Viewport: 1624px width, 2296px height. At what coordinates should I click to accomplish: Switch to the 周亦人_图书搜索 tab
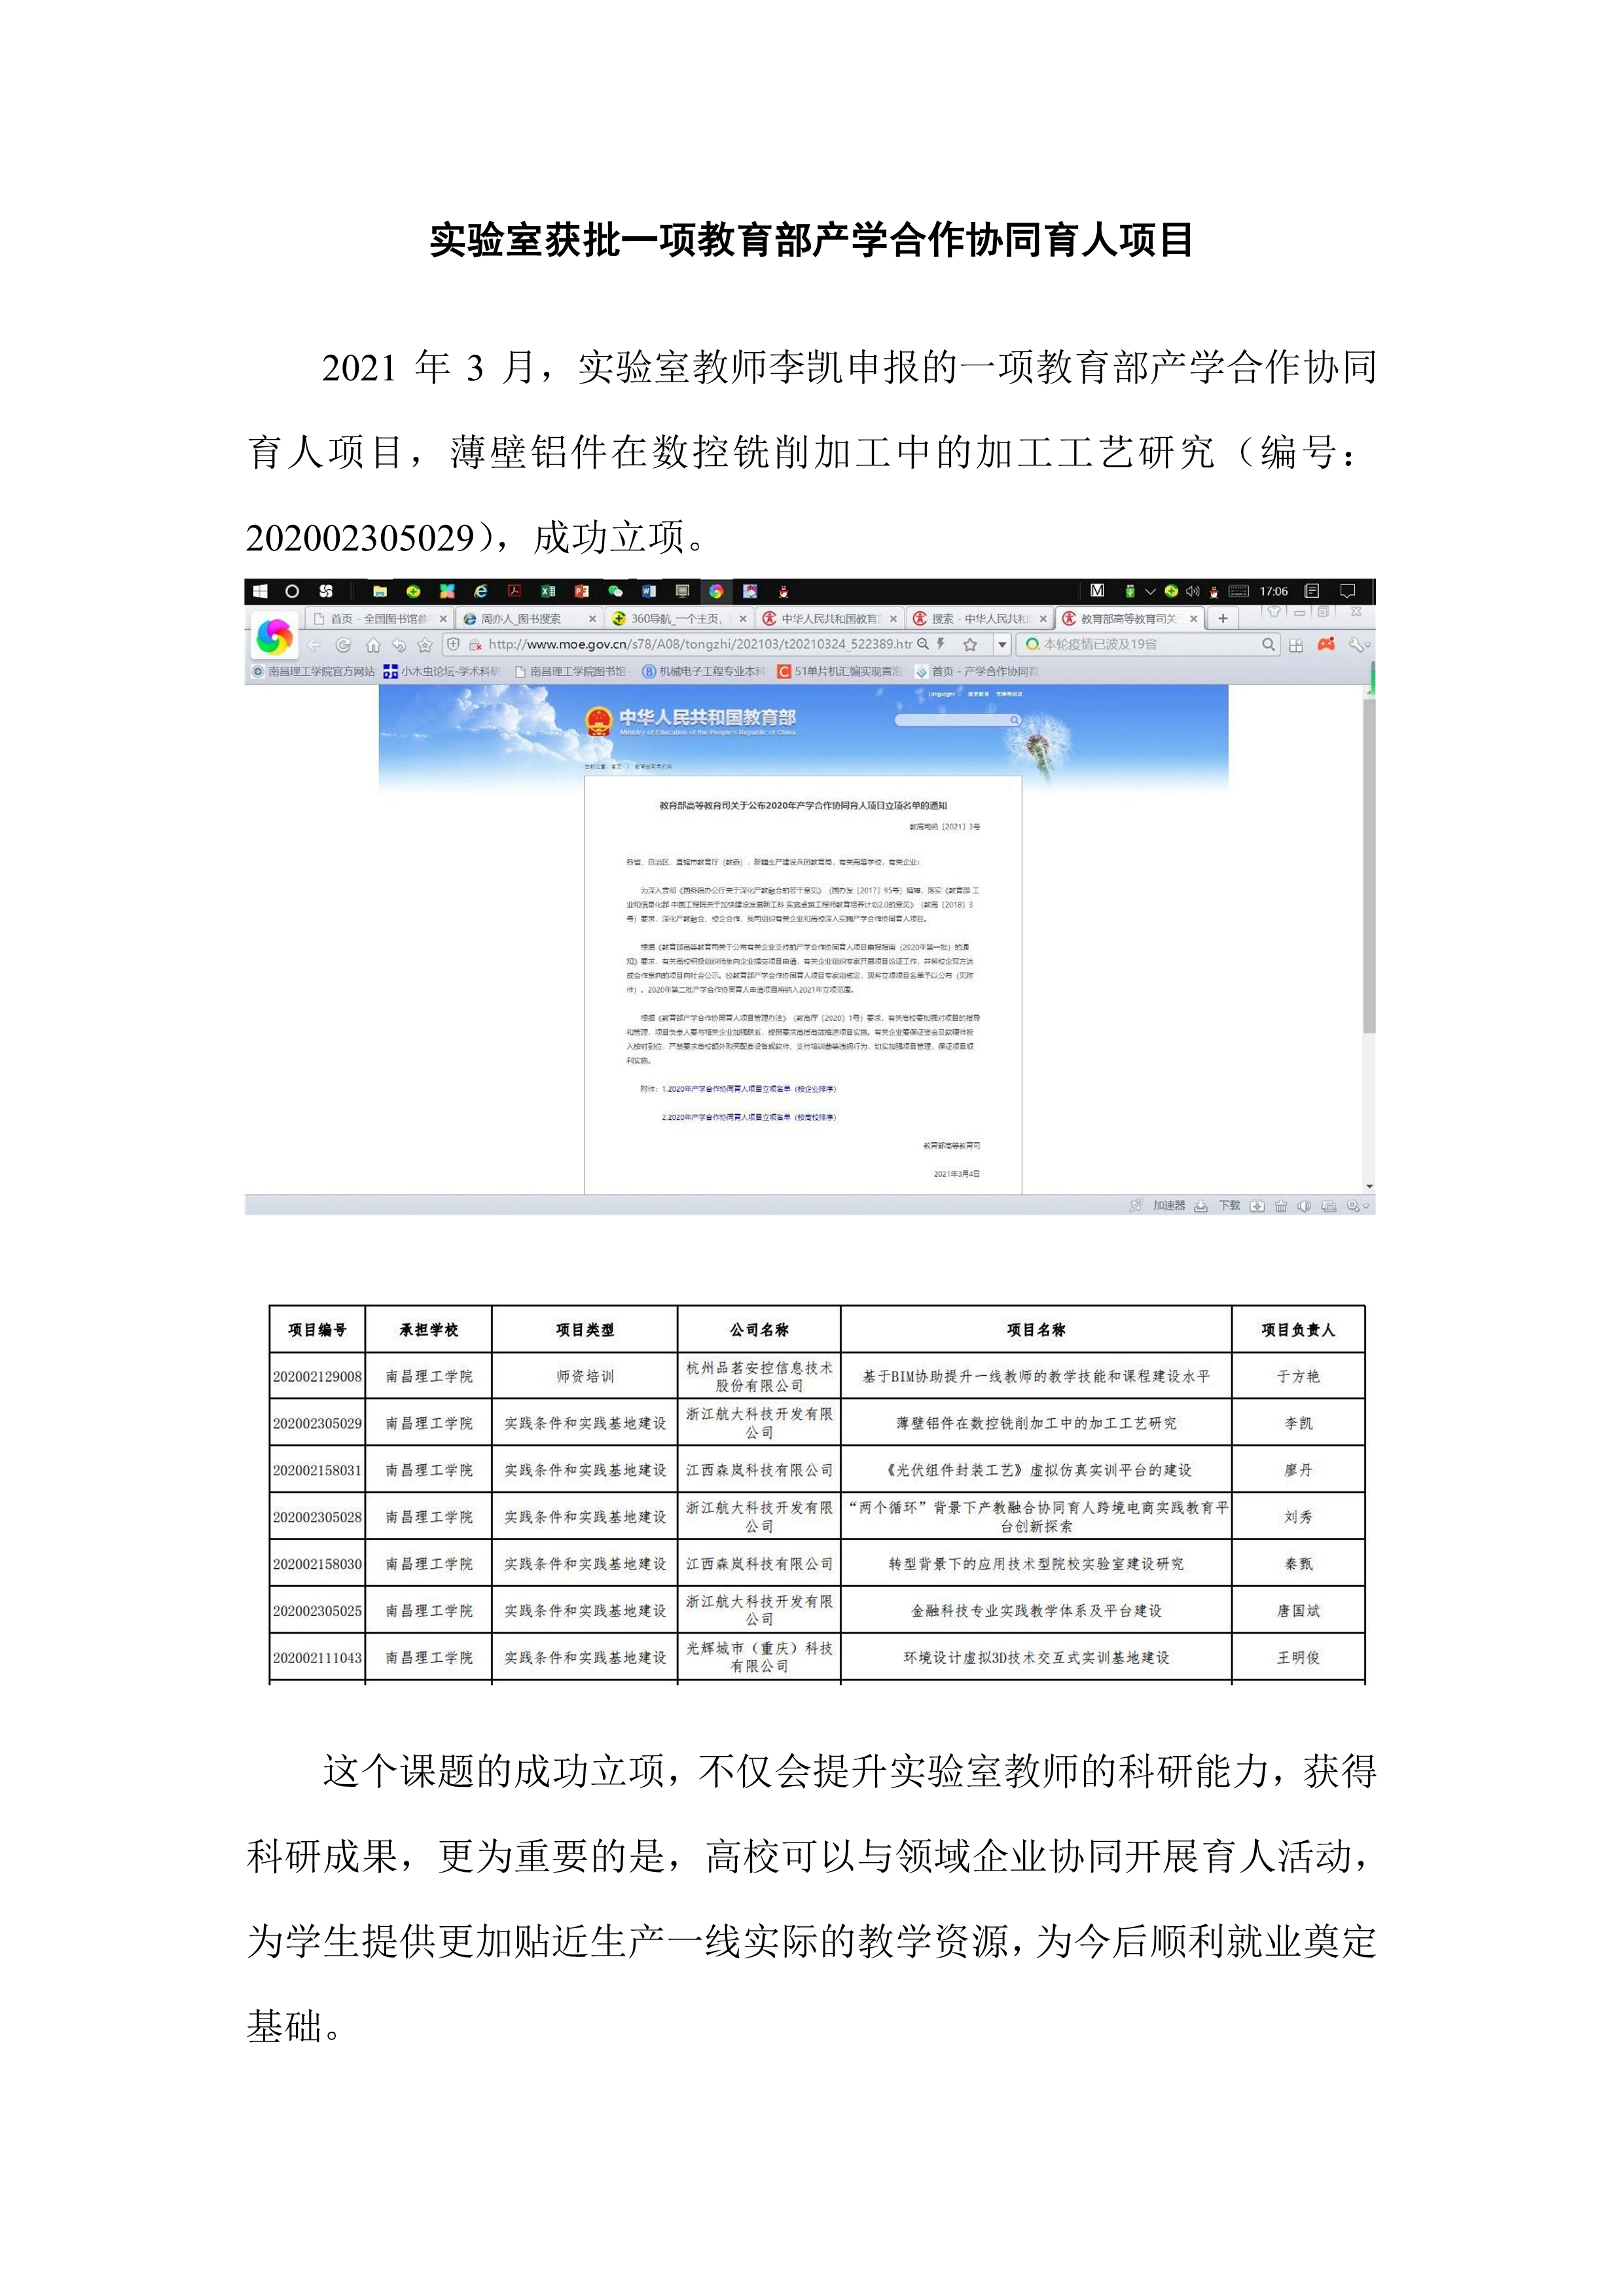coord(521,619)
